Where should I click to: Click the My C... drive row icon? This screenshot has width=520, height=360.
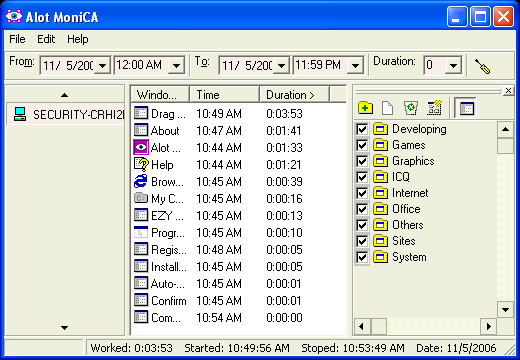click(141, 198)
